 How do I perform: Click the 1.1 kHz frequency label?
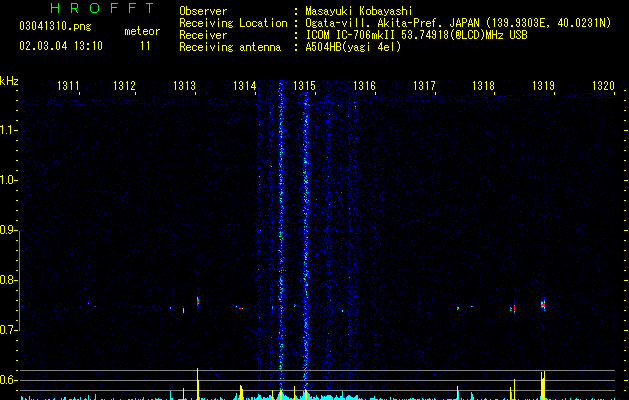tap(8, 130)
